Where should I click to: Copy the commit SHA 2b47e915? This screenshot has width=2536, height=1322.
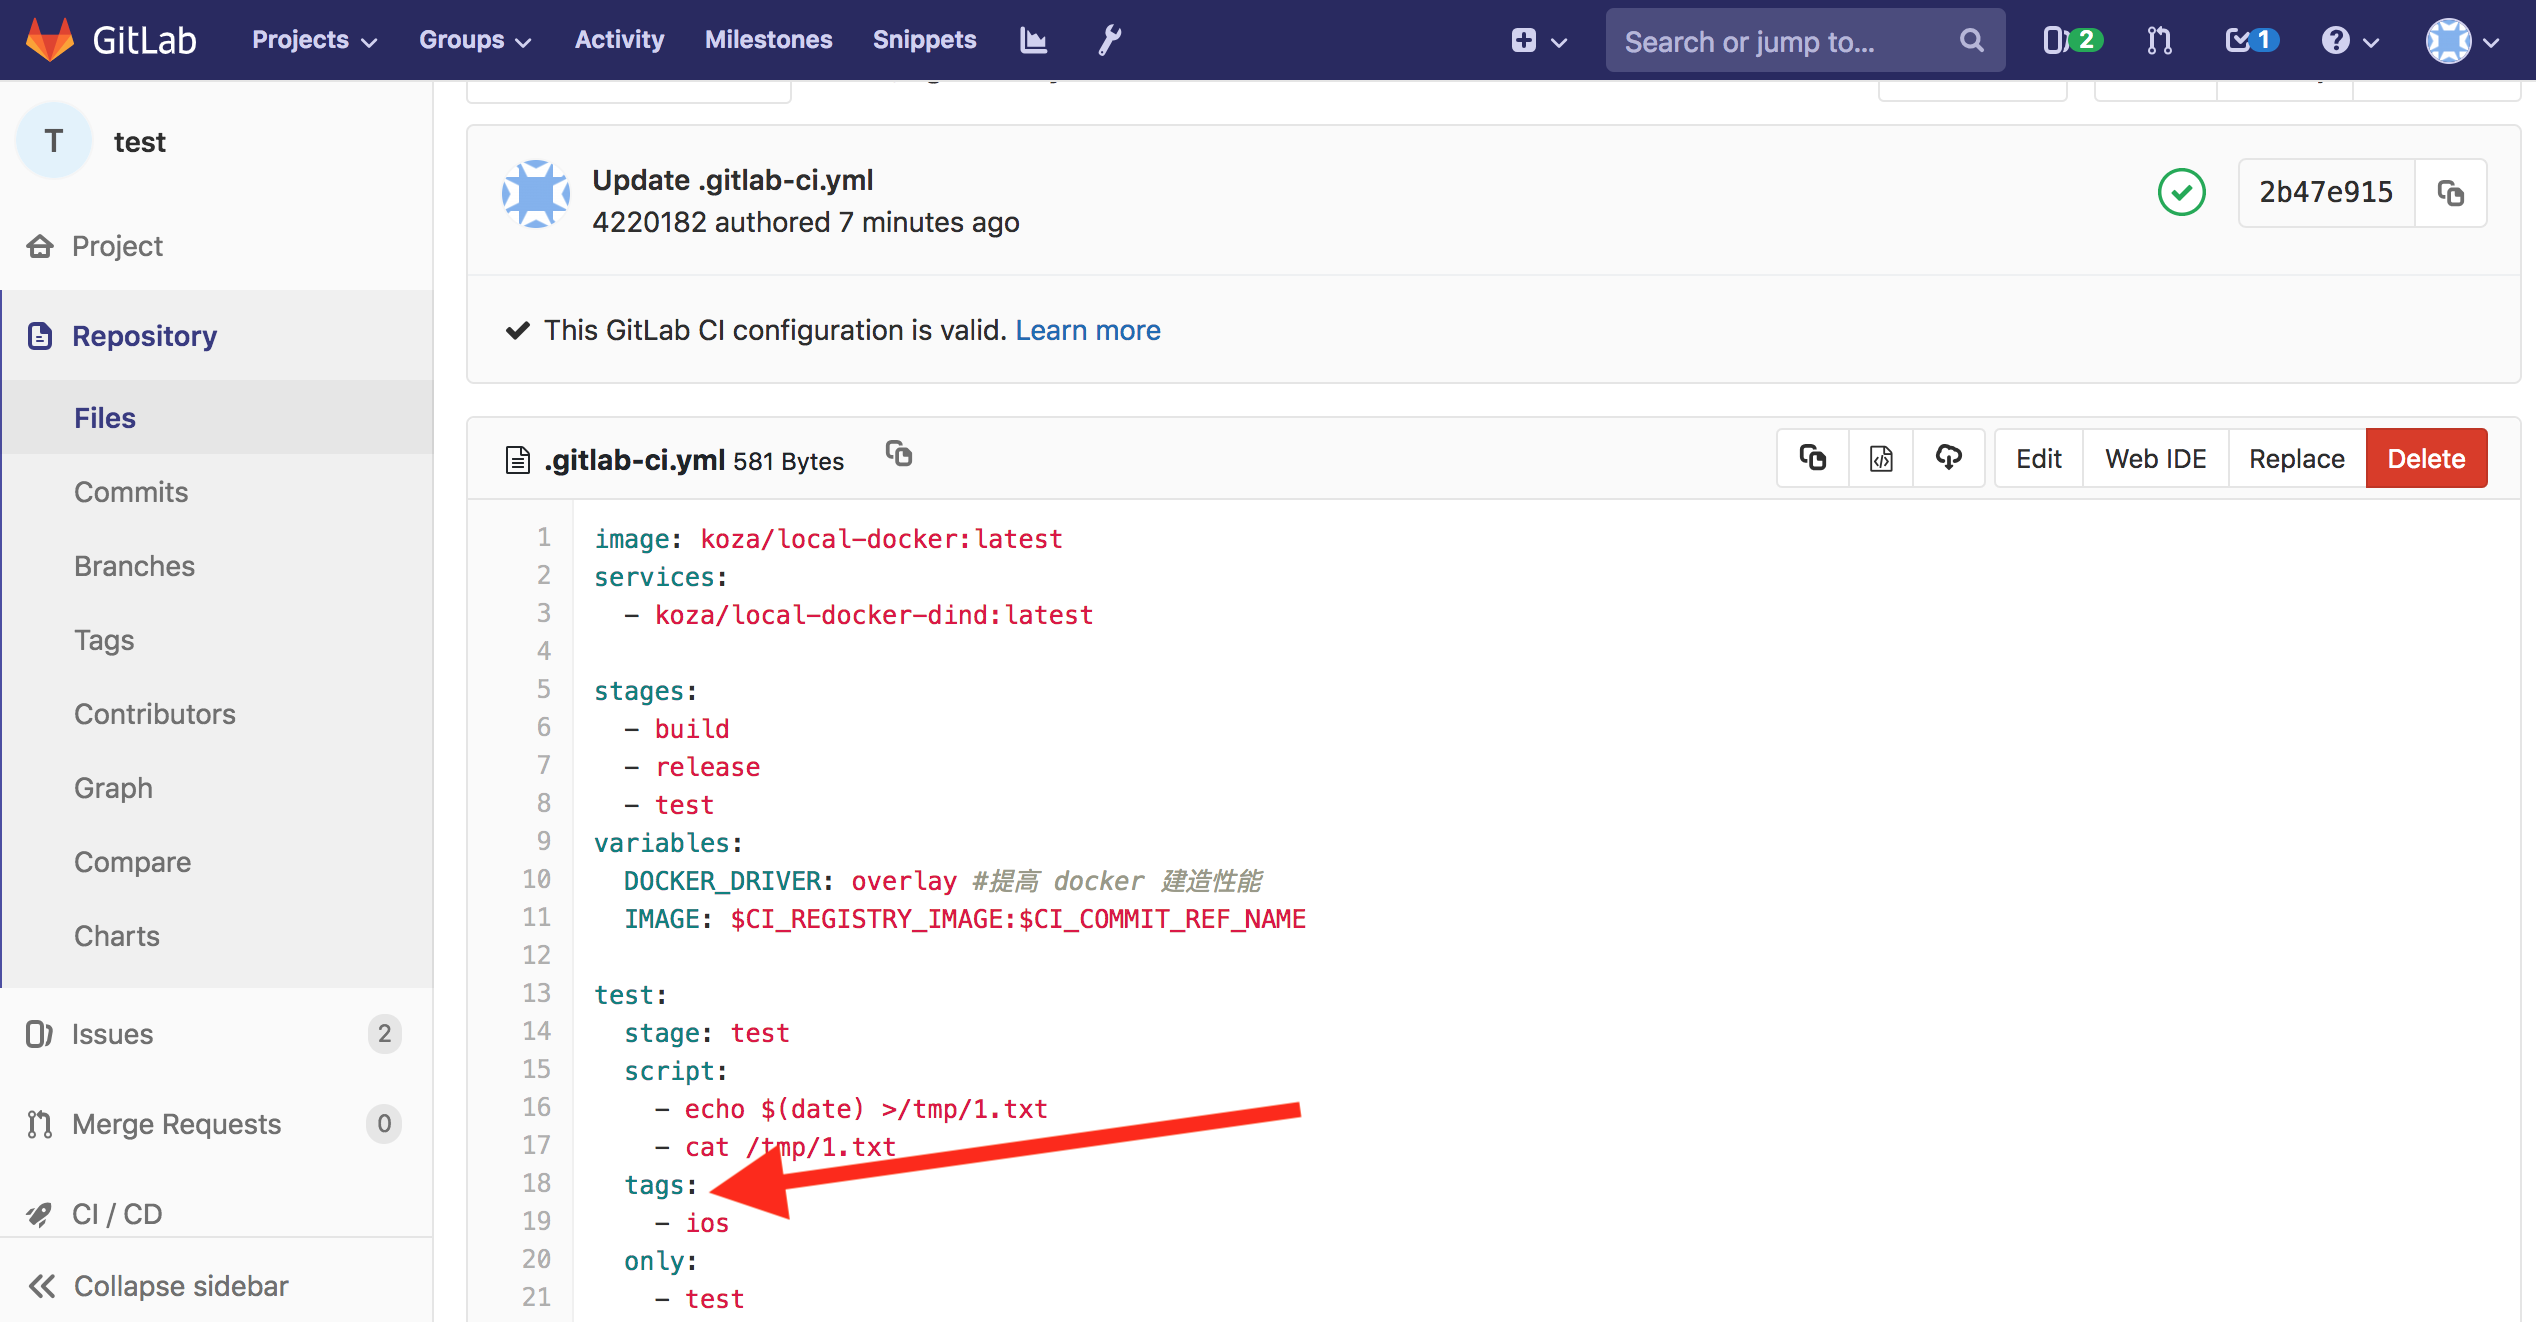click(x=2450, y=193)
